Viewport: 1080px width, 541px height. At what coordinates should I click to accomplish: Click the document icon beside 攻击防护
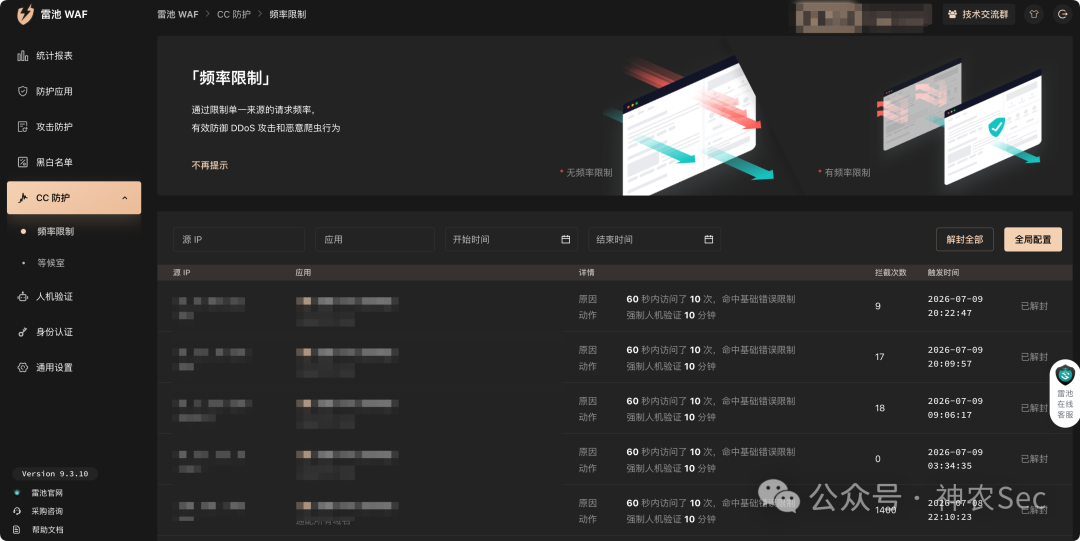point(23,127)
